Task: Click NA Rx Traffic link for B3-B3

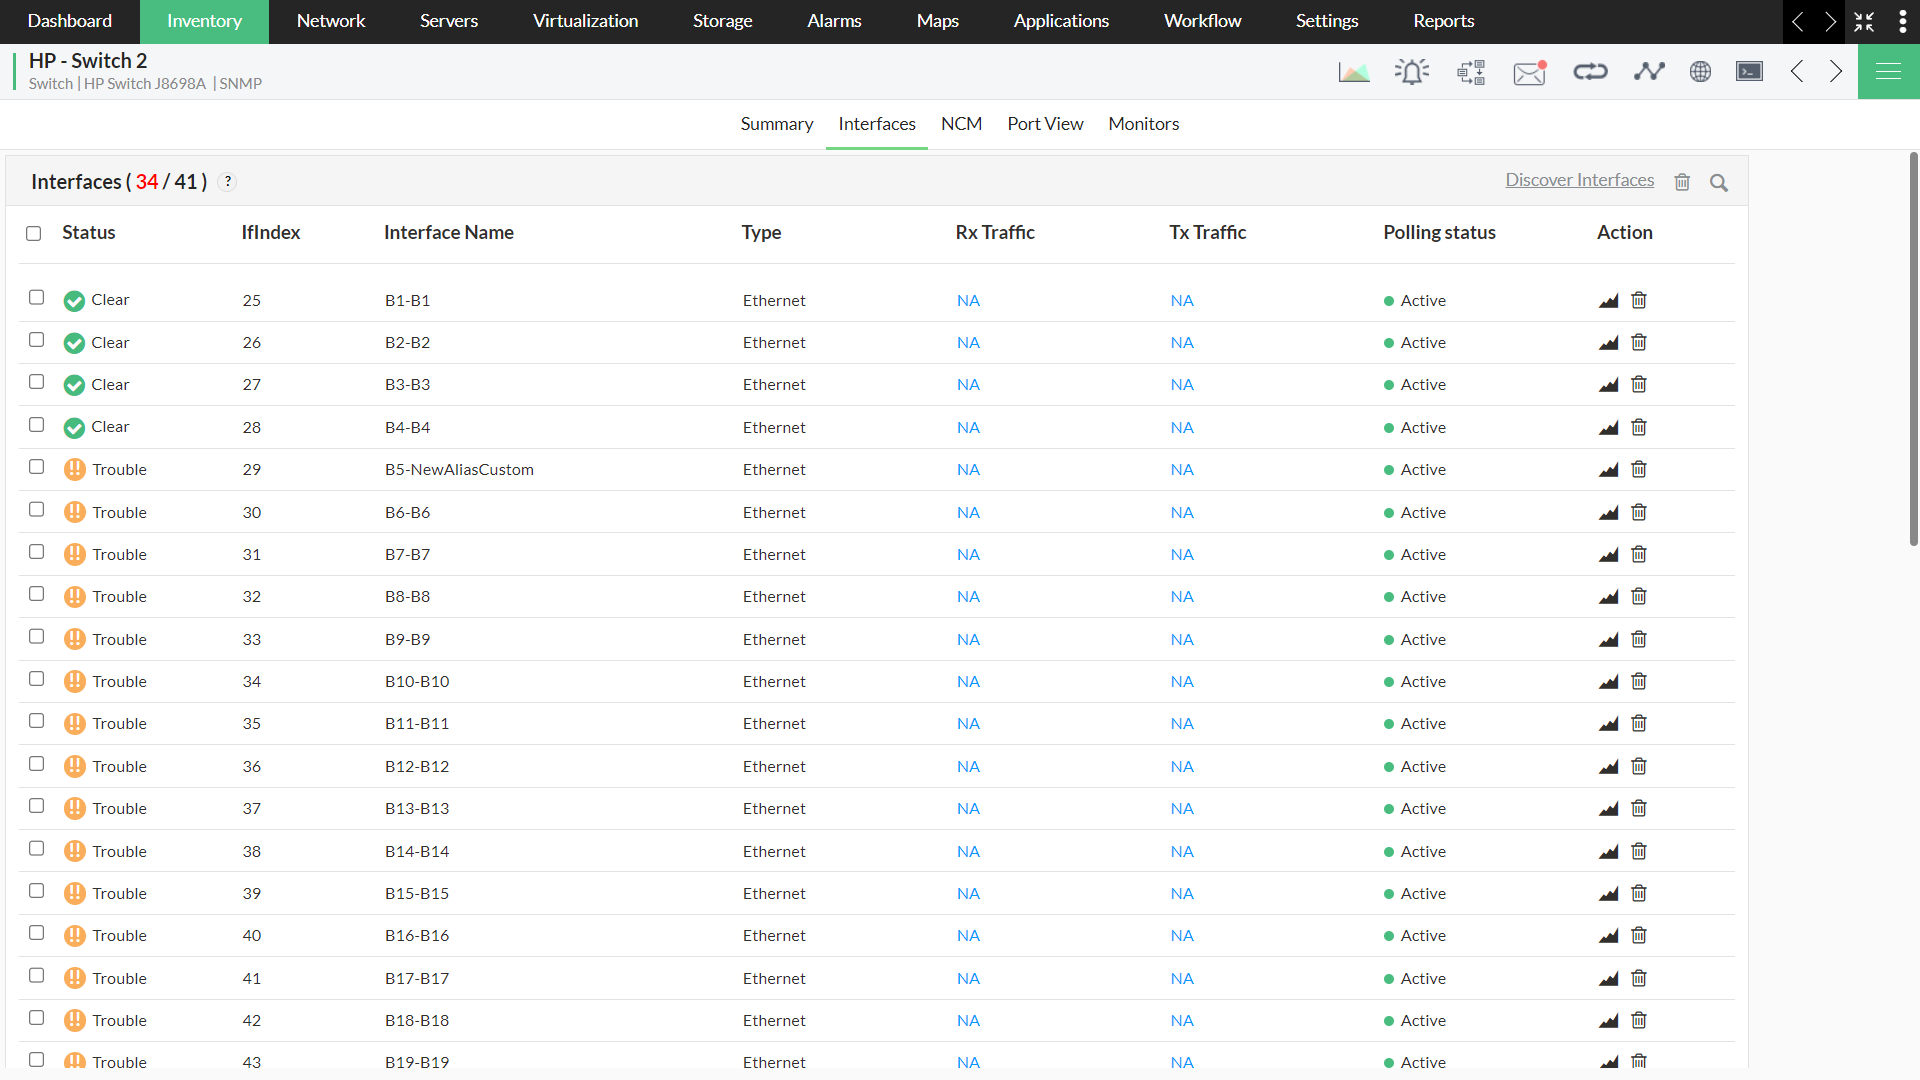Action: 968,385
